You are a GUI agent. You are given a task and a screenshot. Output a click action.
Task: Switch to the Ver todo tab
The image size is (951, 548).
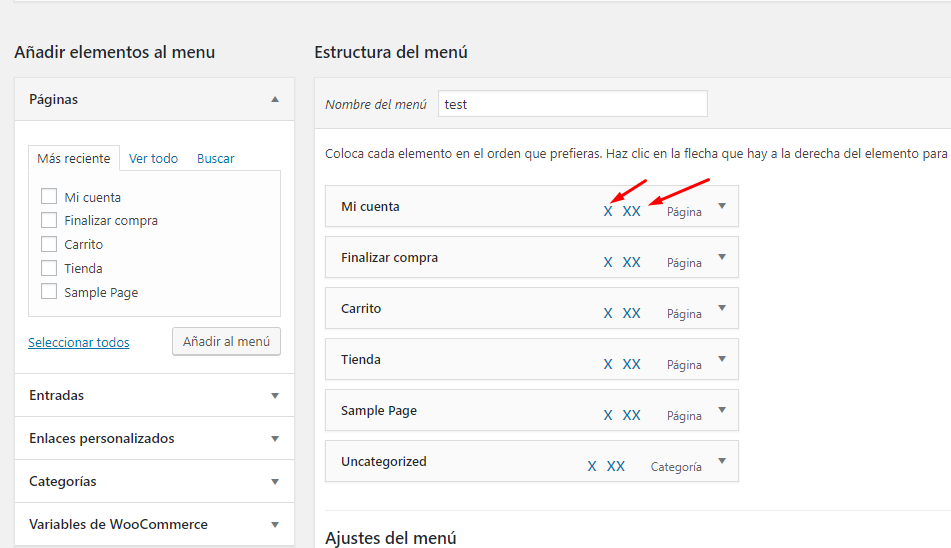click(153, 158)
